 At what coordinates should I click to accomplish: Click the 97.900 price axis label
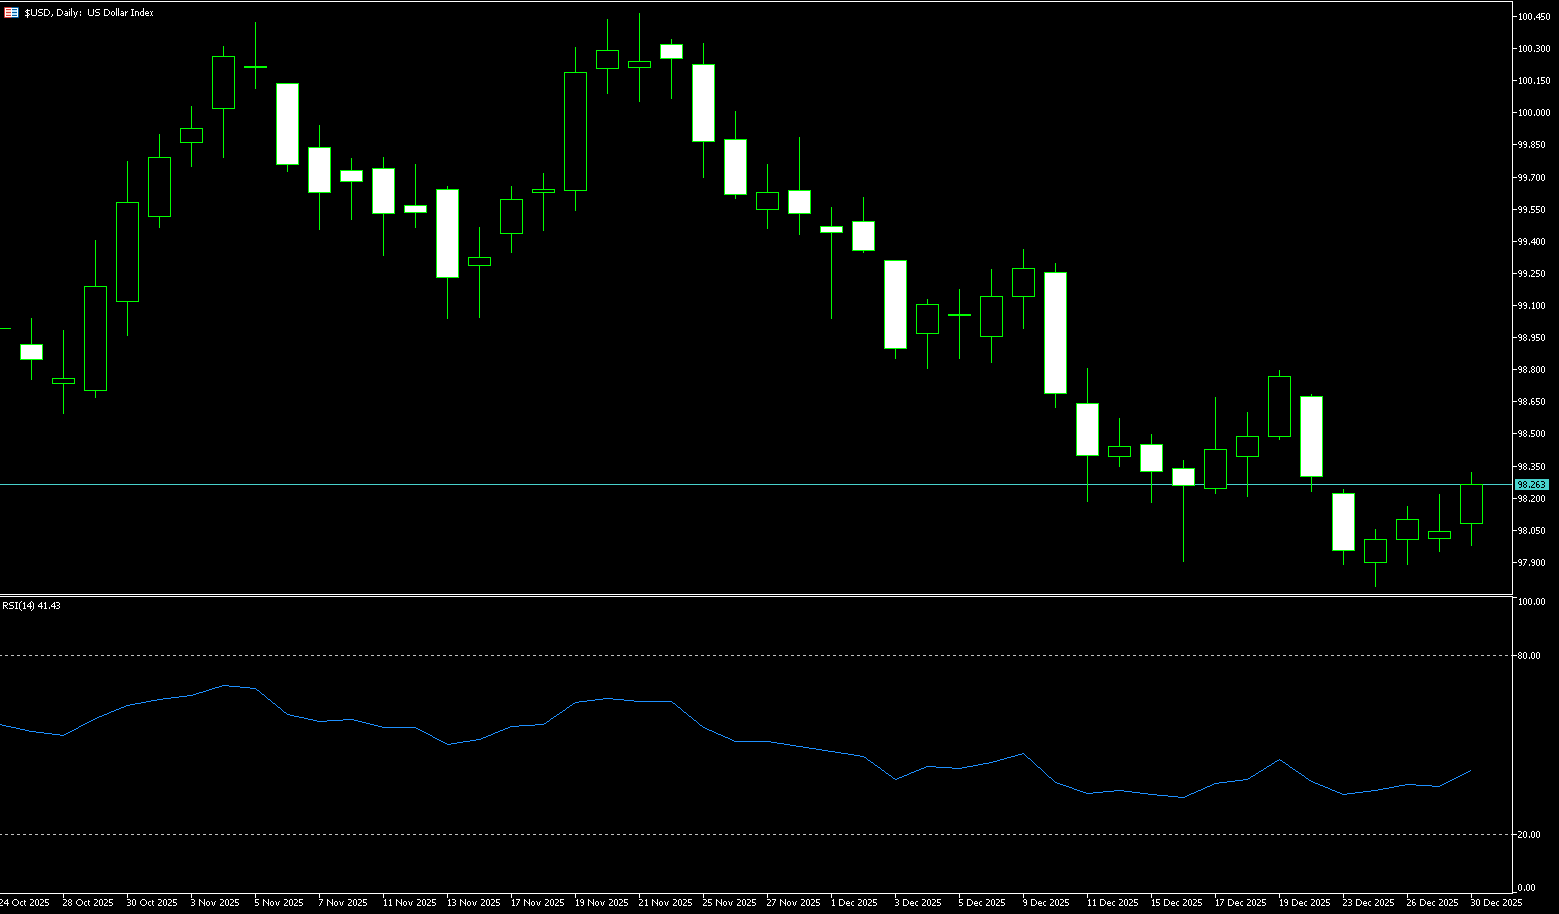(x=1531, y=562)
